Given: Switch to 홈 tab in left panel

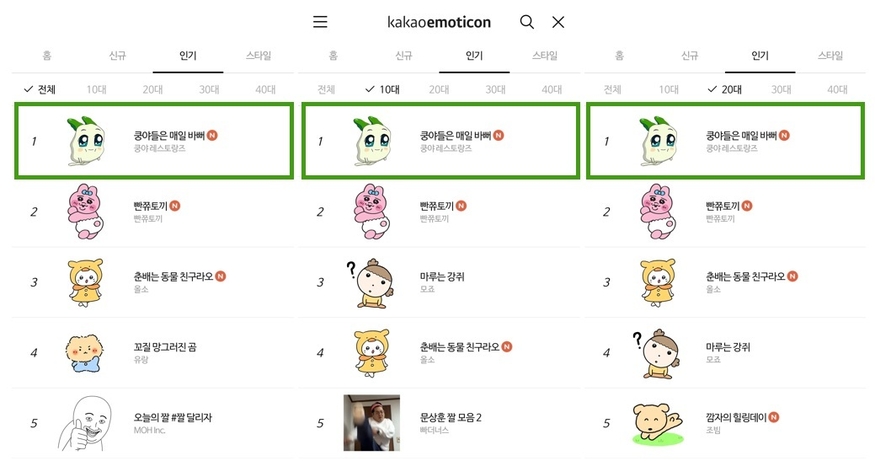Looking at the screenshot, I should pyautogui.click(x=47, y=56).
